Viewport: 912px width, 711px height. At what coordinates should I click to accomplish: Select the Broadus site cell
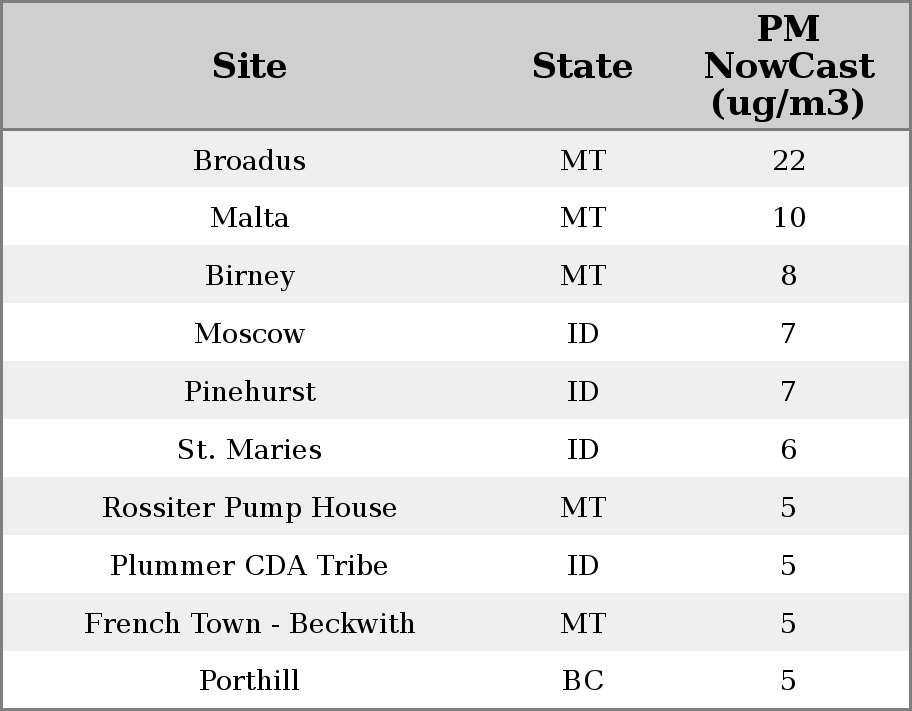249,161
